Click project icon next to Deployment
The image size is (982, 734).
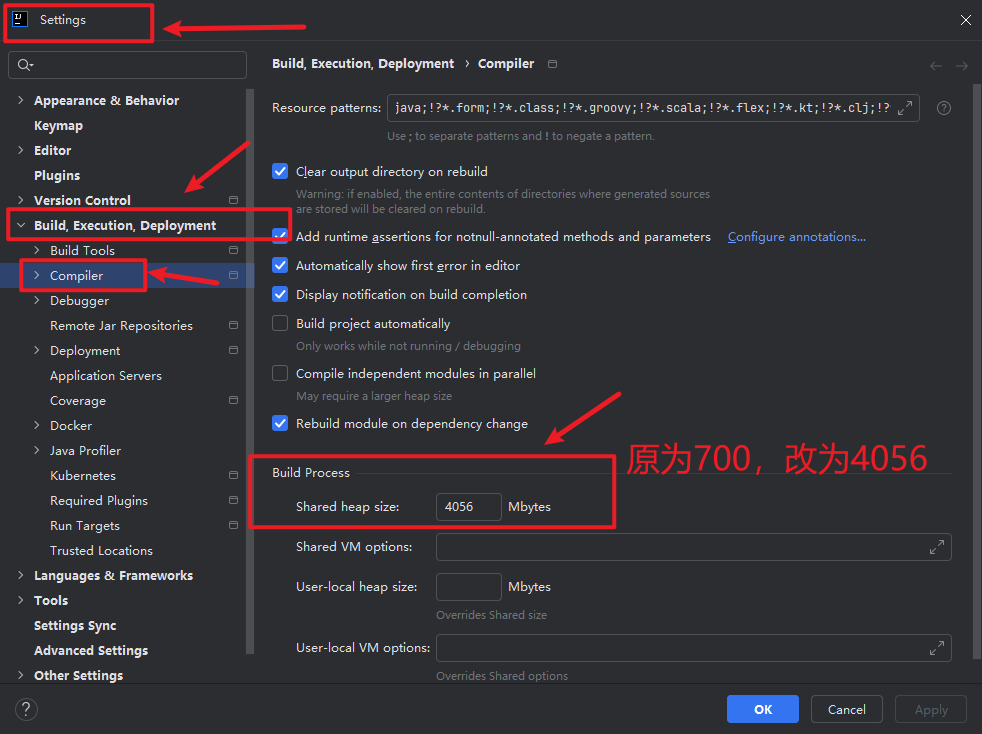pyautogui.click(x=234, y=350)
